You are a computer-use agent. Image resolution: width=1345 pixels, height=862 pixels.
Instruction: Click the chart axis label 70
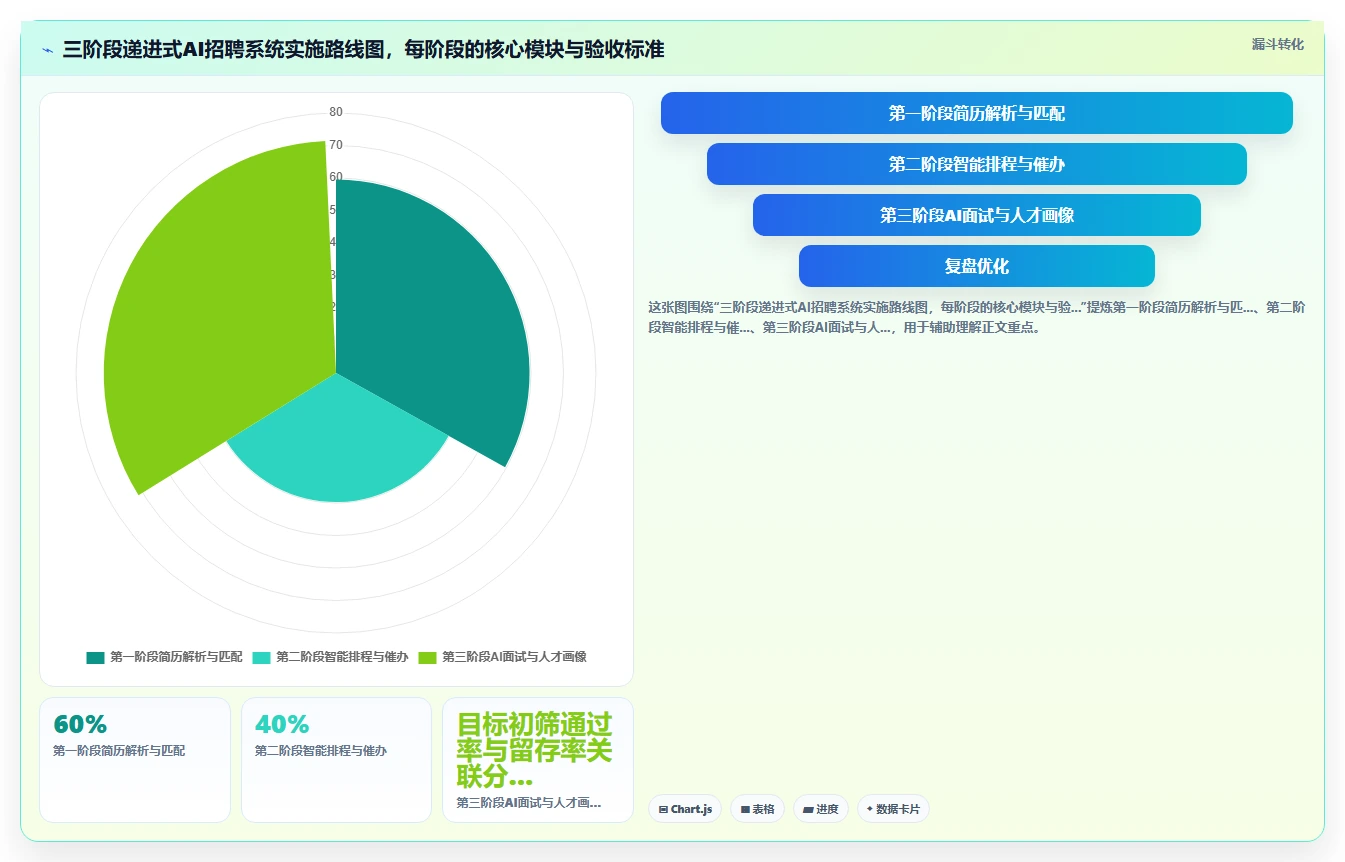pyautogui.click(x=336, y=145)
